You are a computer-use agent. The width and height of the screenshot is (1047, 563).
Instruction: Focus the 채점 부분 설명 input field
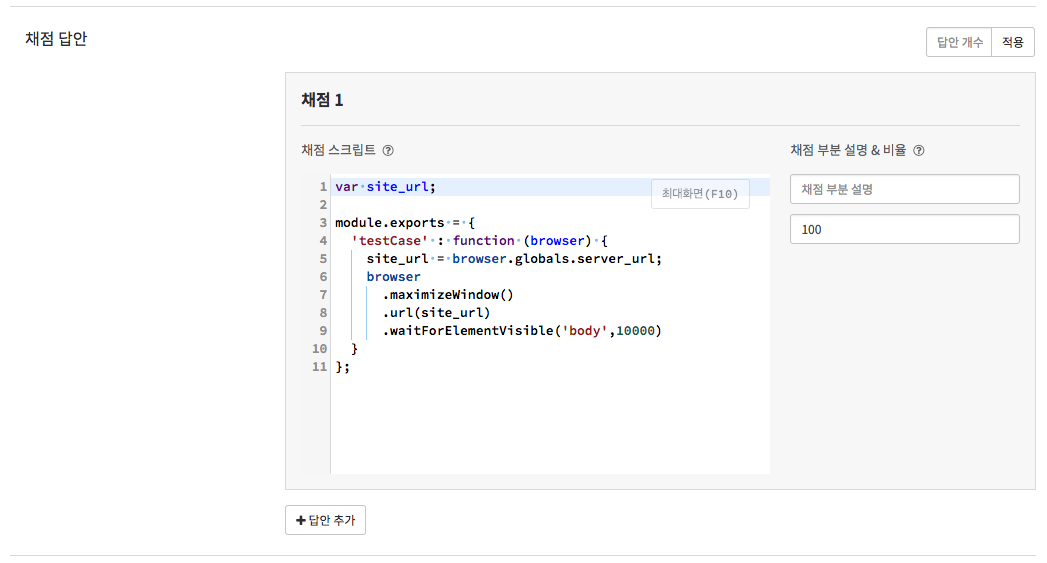[904, 189]
